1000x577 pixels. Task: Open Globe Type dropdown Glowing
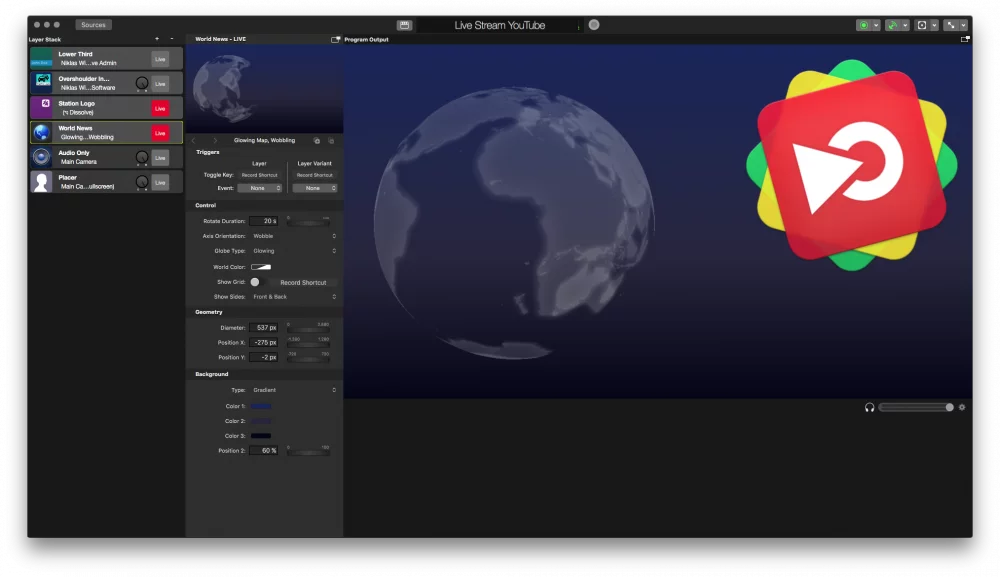293,251
